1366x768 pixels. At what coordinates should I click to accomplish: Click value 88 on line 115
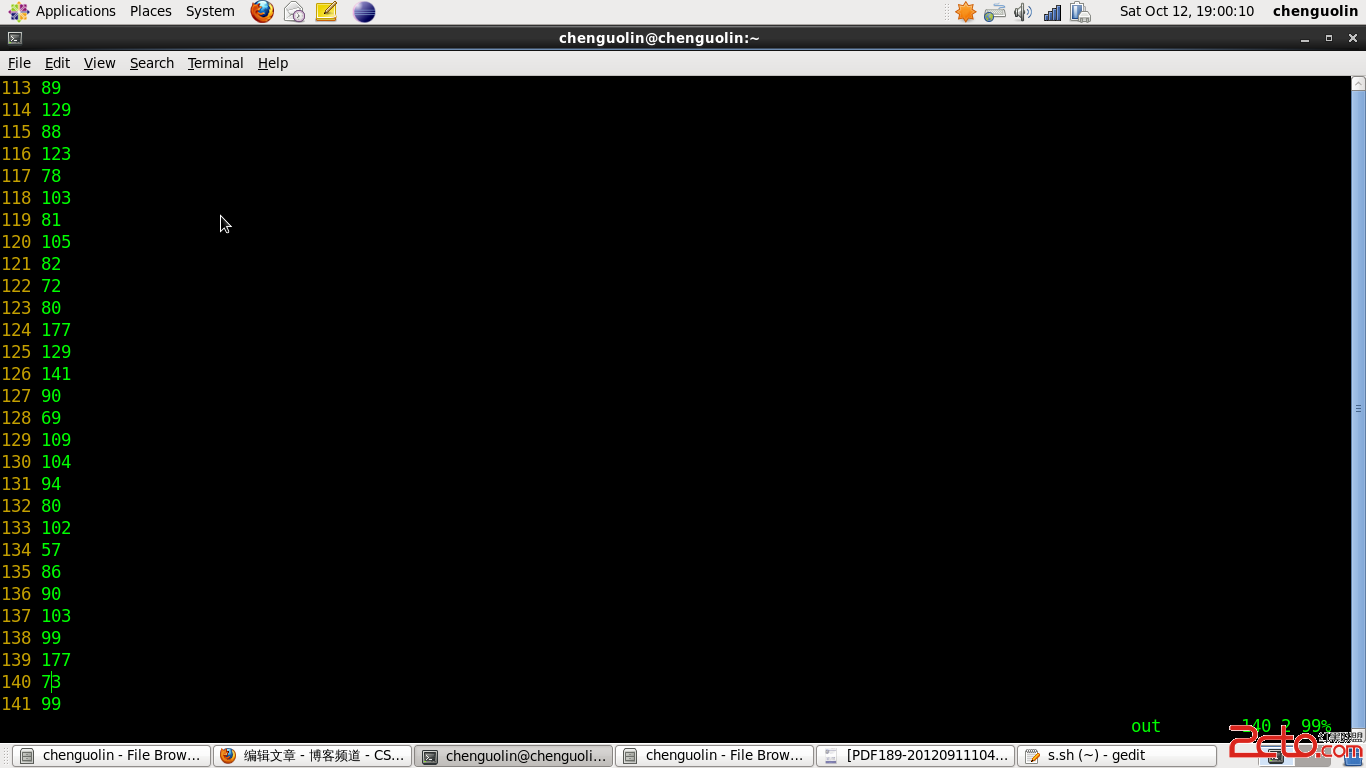51,132
